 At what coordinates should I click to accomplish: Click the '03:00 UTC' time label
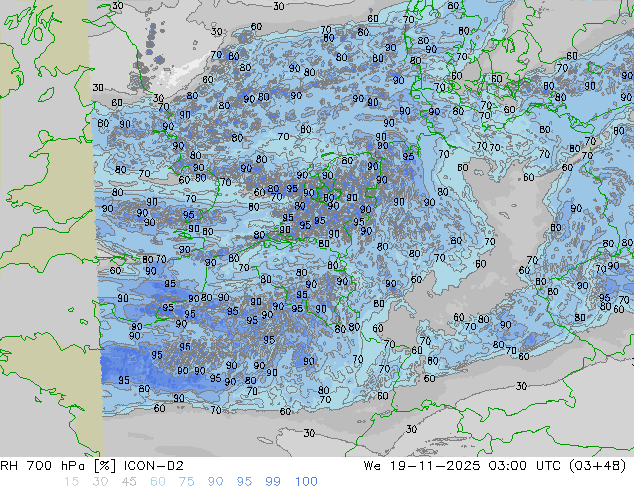pos(524,466)
